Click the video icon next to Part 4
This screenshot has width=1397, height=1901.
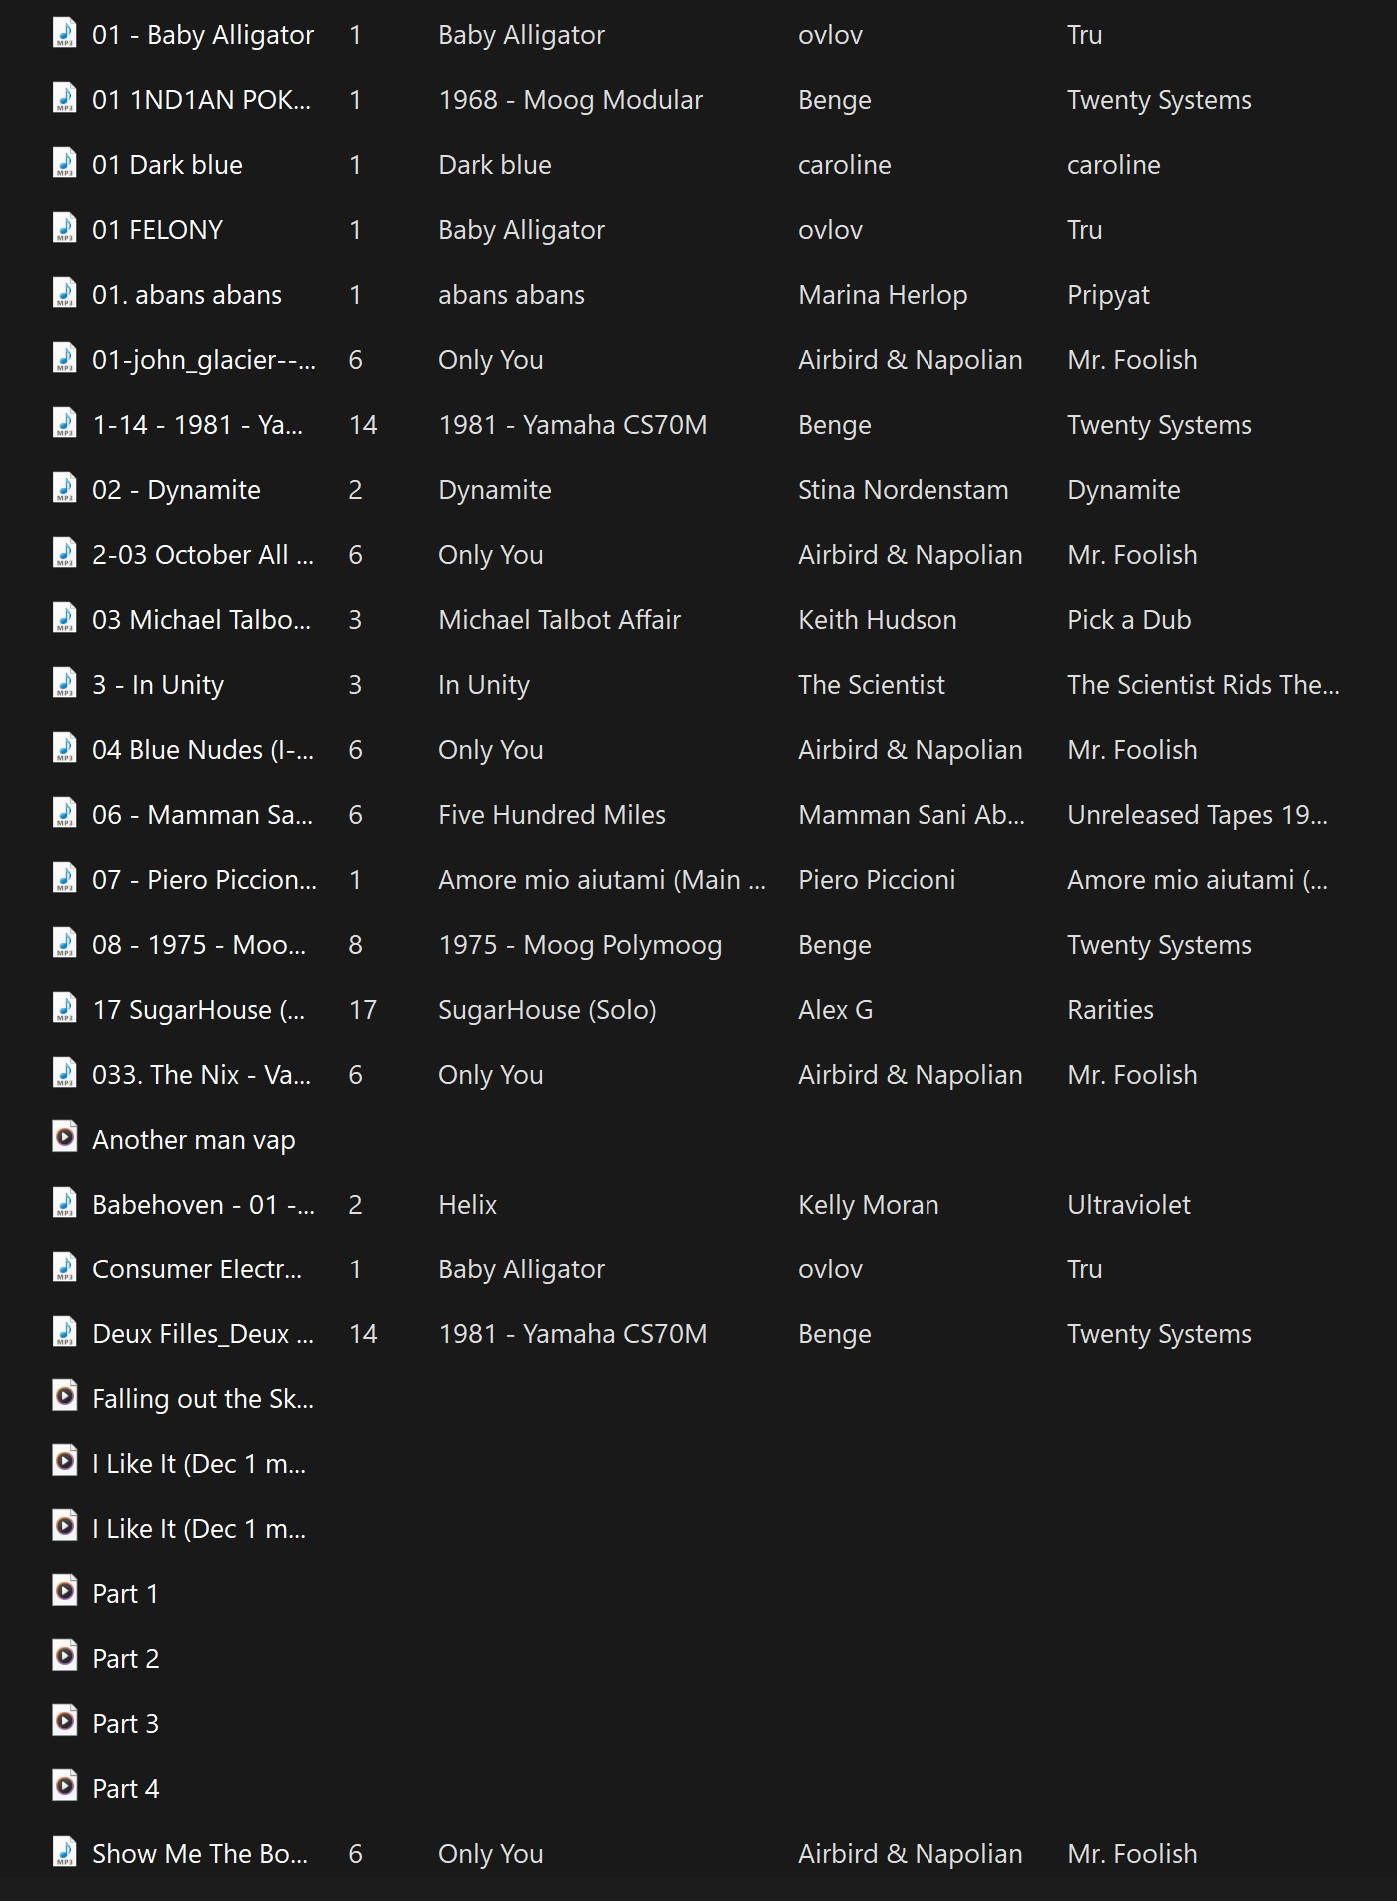tap(65, 1787)
